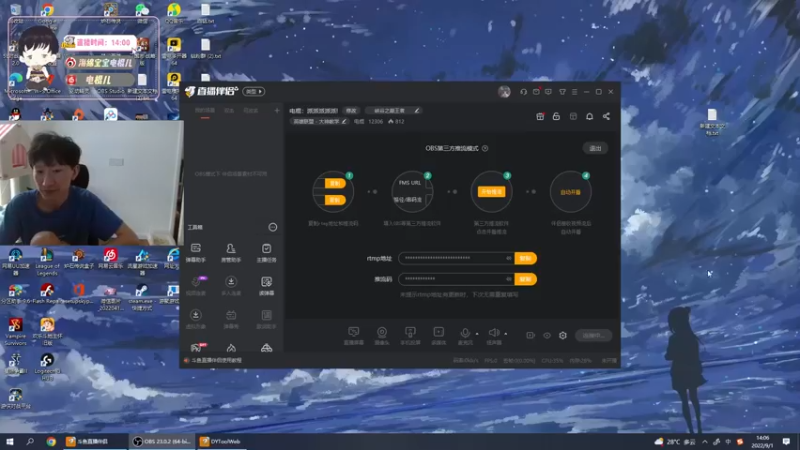Open the 多人连麦 tool
The width and height of the screenshot is (800, 450).
tap(231, 286)
